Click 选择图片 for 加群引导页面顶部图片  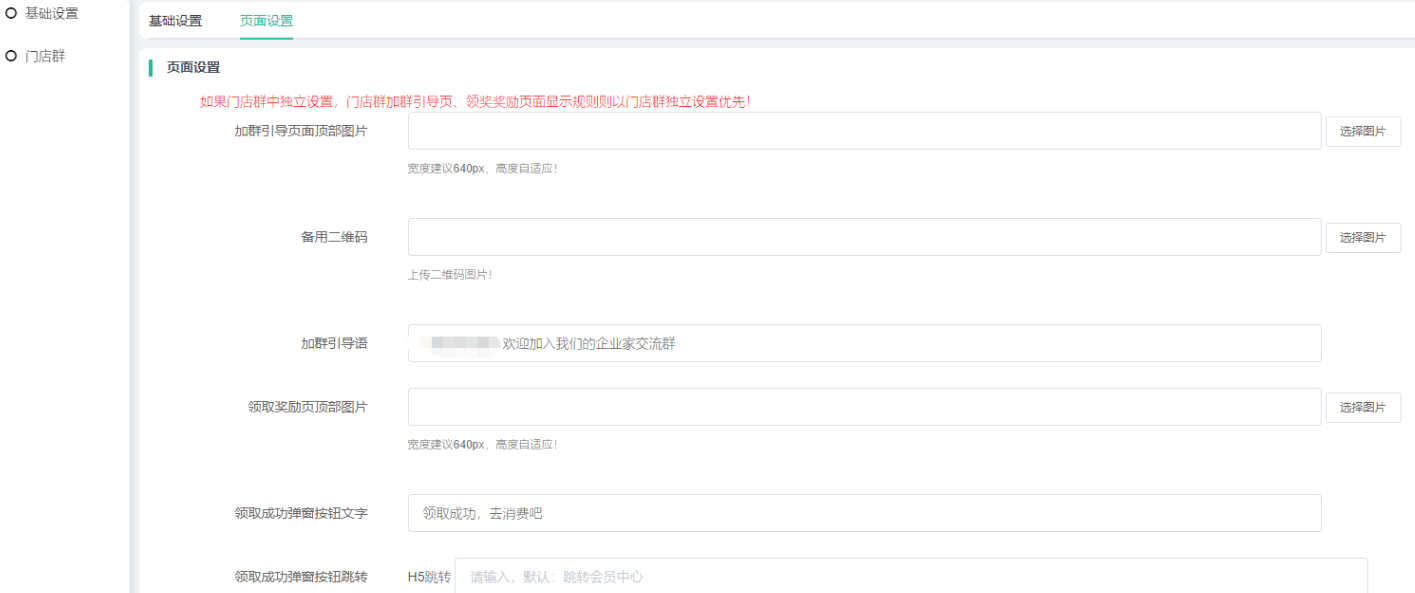click(x=1362, y=131)
